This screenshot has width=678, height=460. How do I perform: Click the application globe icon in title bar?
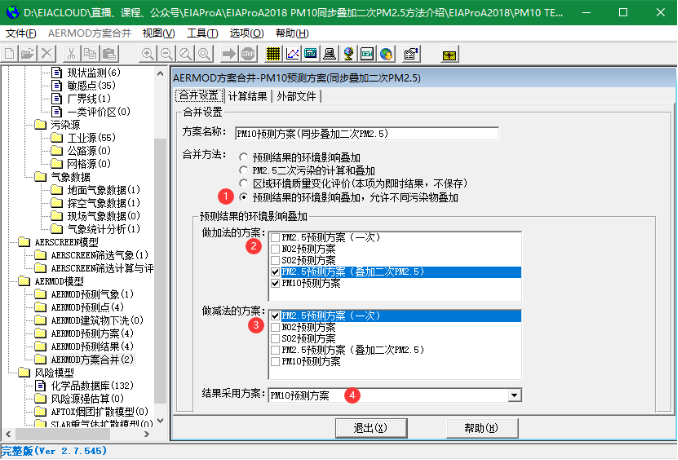pyautogui.click(x=12, y=12)
